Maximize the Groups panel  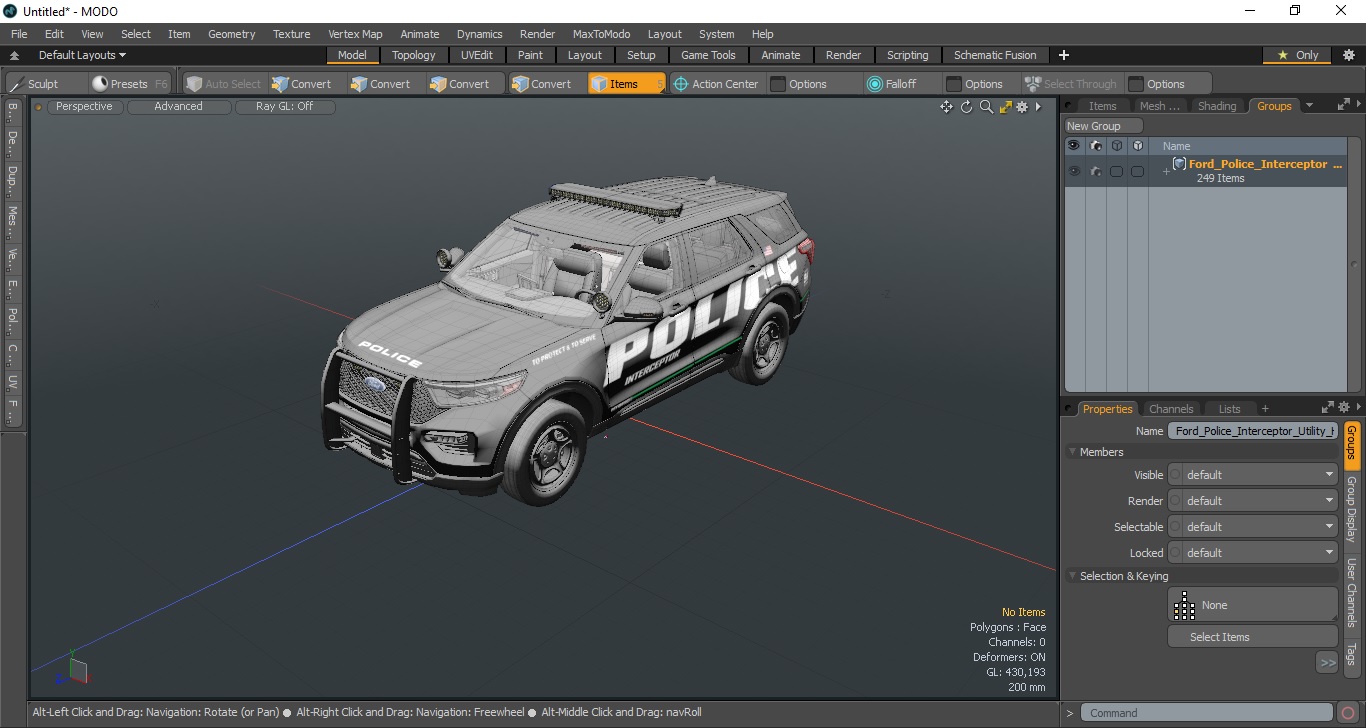click(x=1343, y=105)
